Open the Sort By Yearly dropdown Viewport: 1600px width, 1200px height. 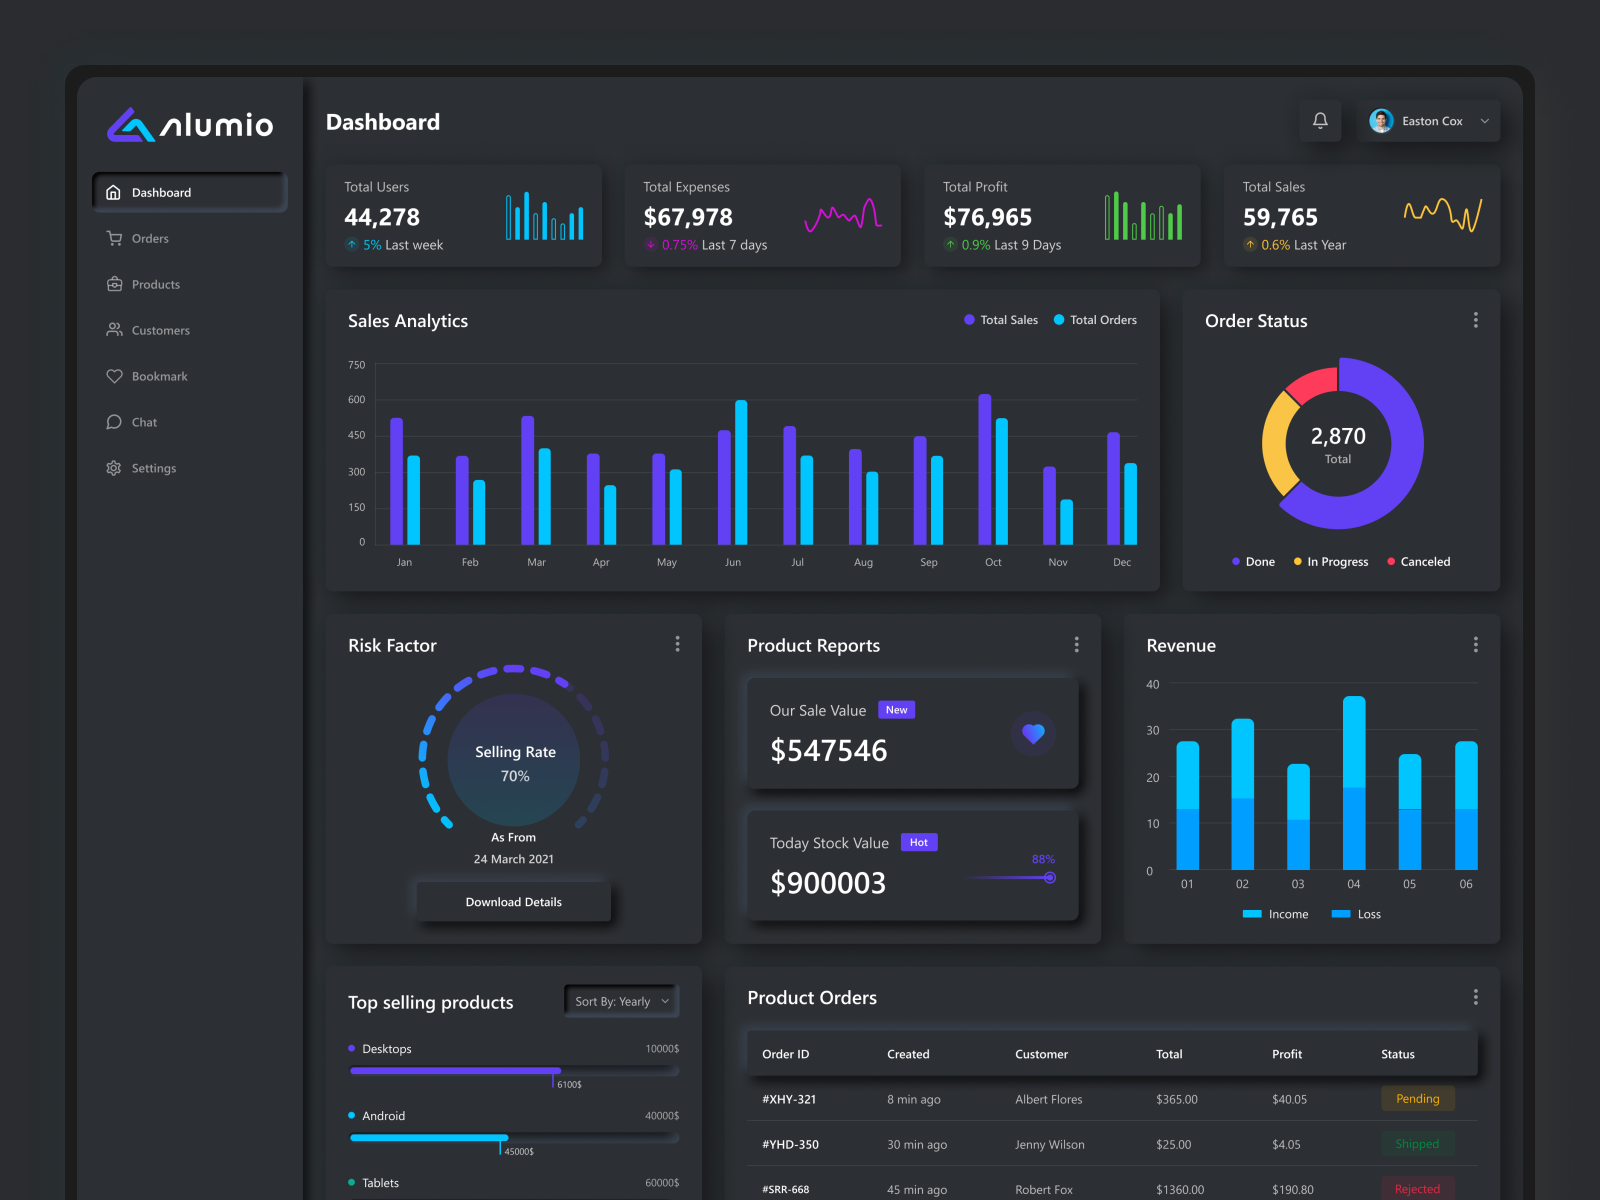620,1001
